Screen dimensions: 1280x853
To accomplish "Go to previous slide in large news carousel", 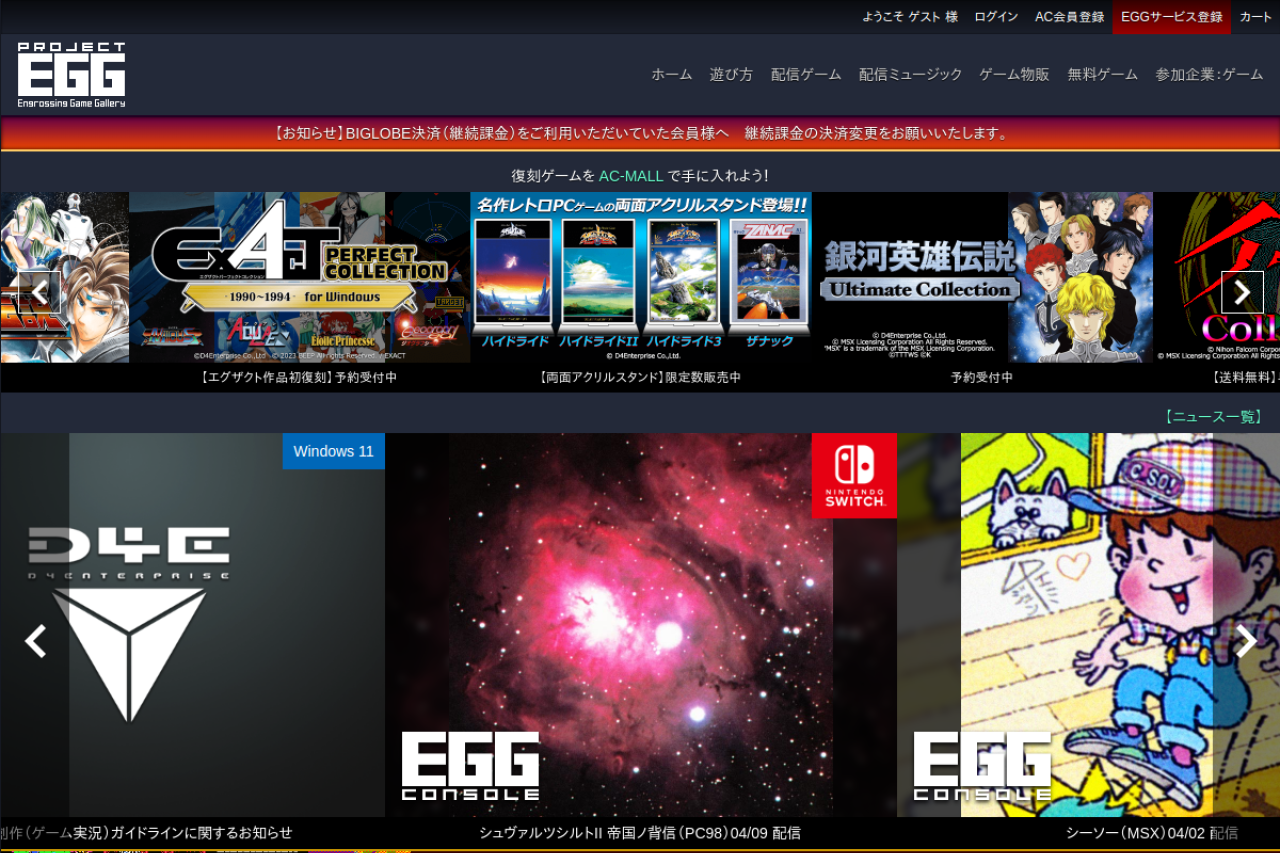I will [x=36, y=641].
